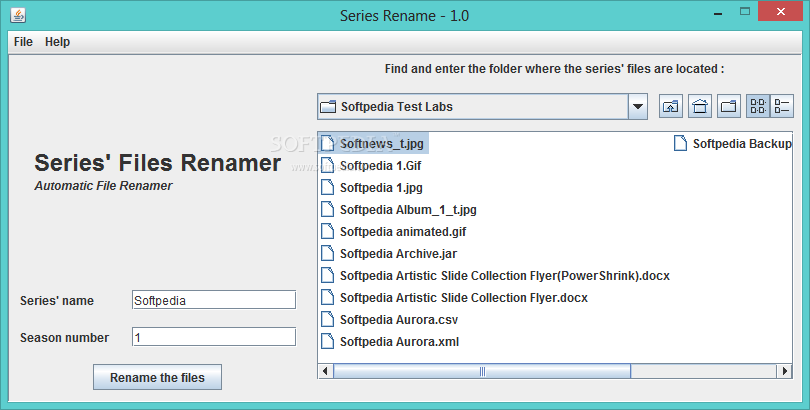Create a new folder
Screen dimensions: 810x410
[x=728, y=106]
